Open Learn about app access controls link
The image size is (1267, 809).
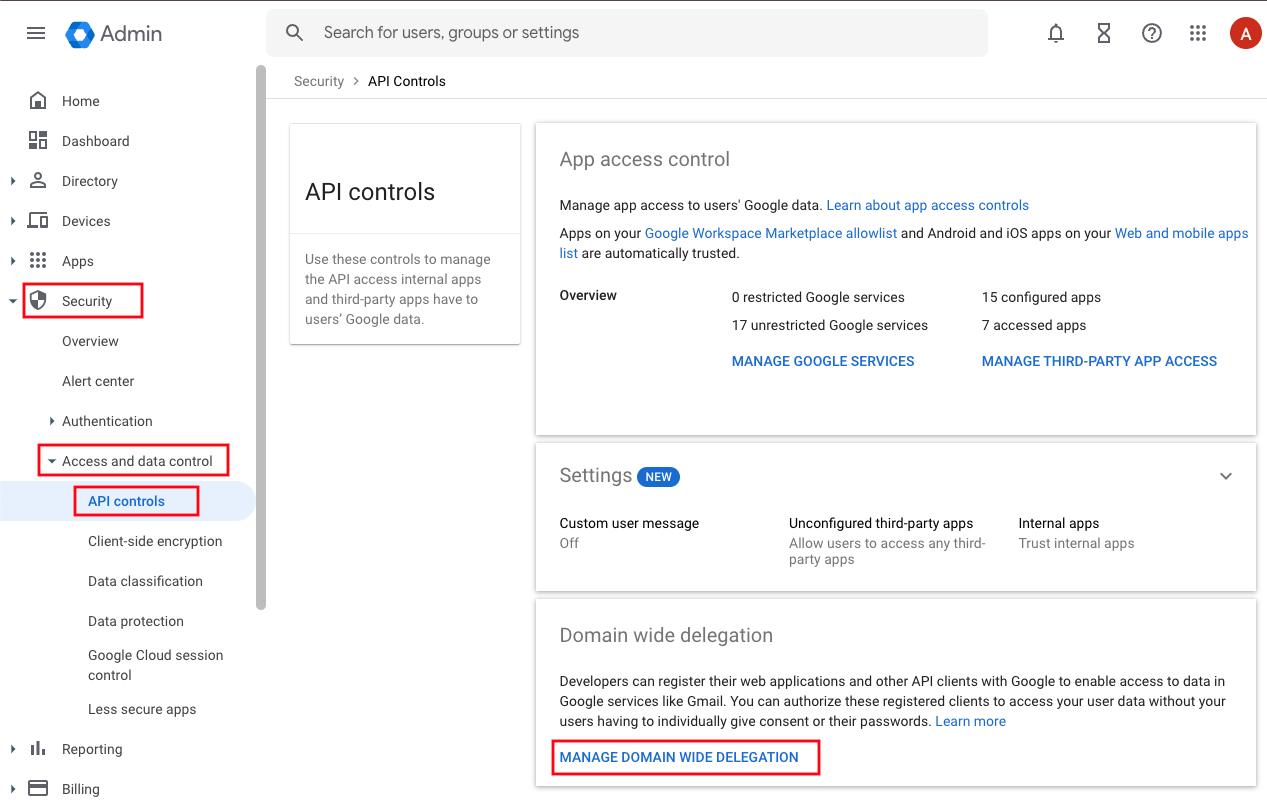pos(927,205)
